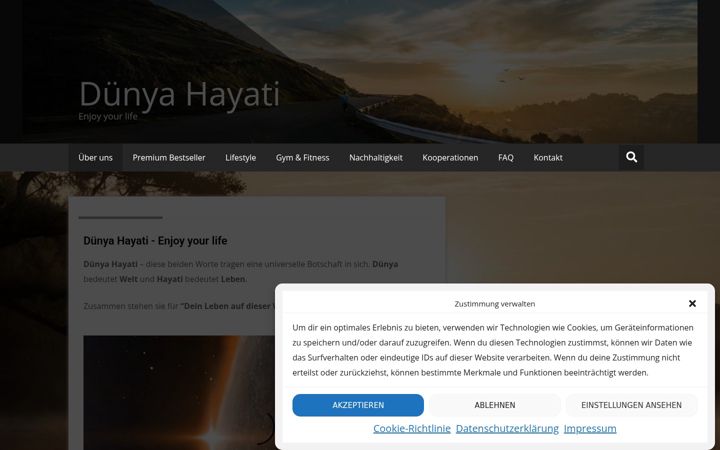Select the heading Dünya Hayati - Enjoy your life
Viewport: 720px width, 450px height.
click(155, 241)
